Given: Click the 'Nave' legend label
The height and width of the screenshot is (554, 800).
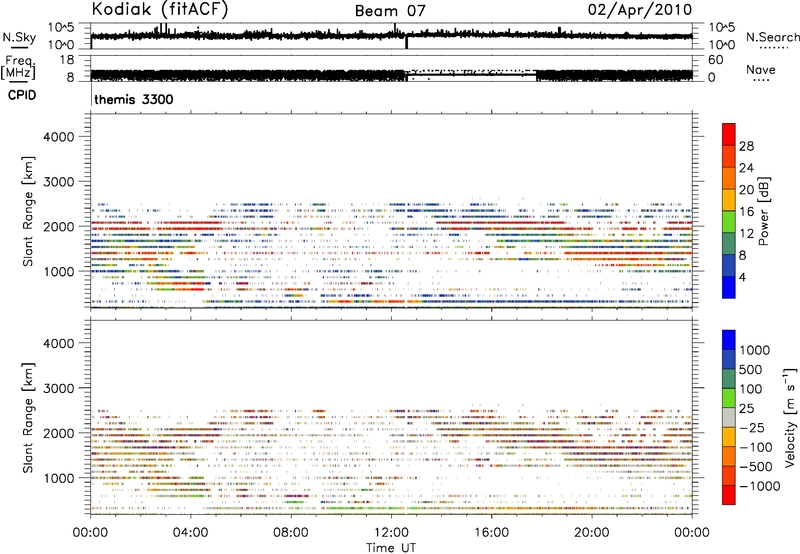Looking at the screenshot, I should coord(761,69).
